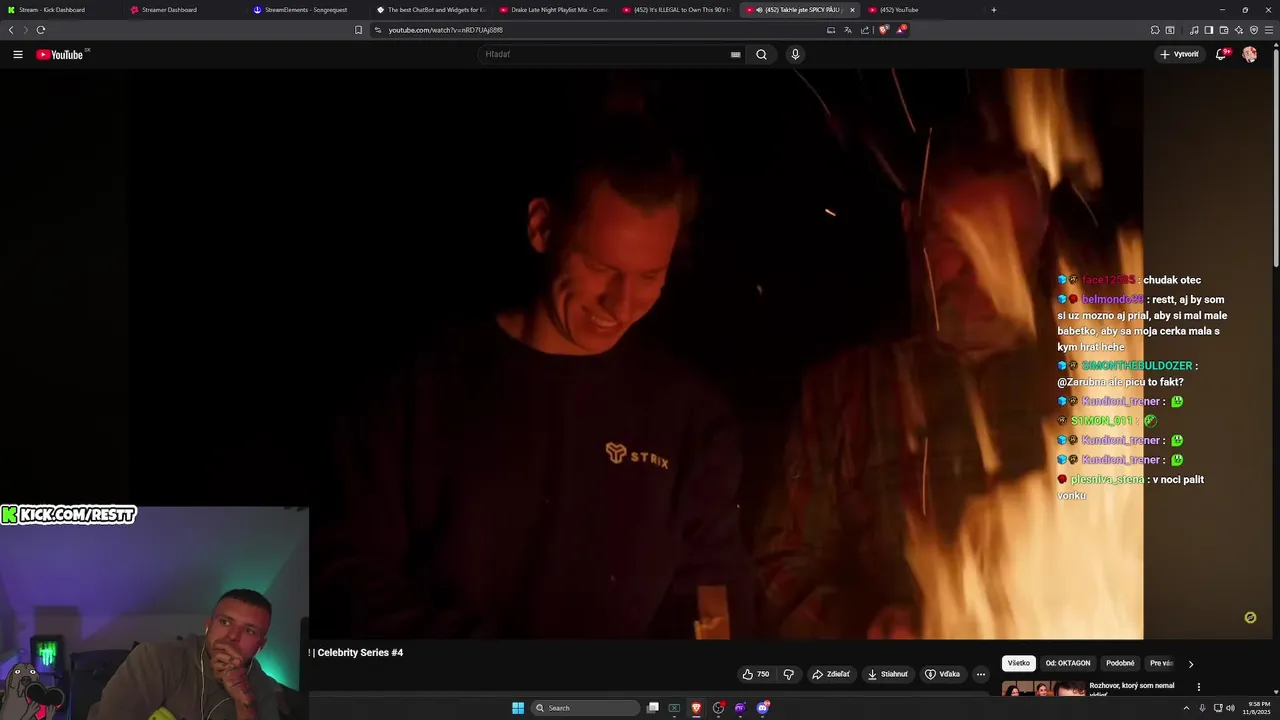
Task: Click the browser back arrow
Action: [x=11, y=30]
